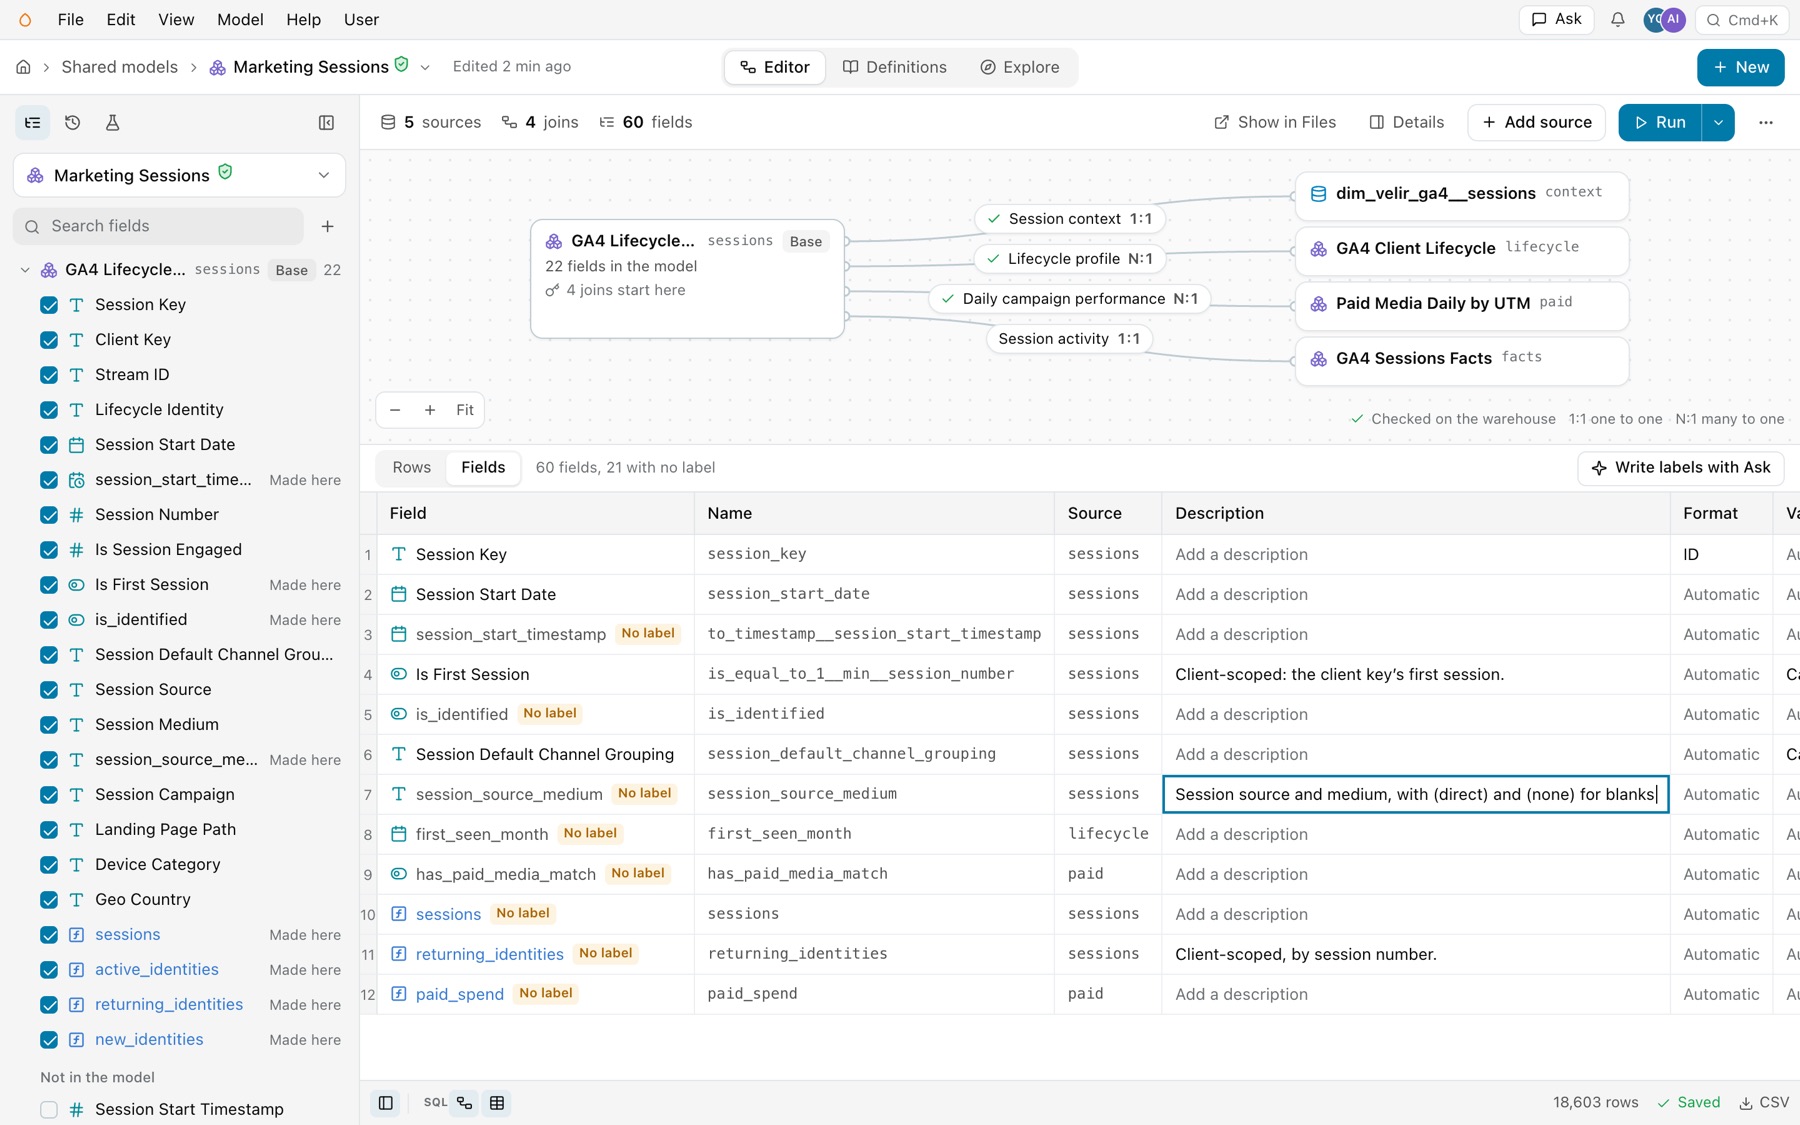1800x1125 pixels.
Task: Check the Session Start Timestamp field
Action: [x=49, y=1109]
